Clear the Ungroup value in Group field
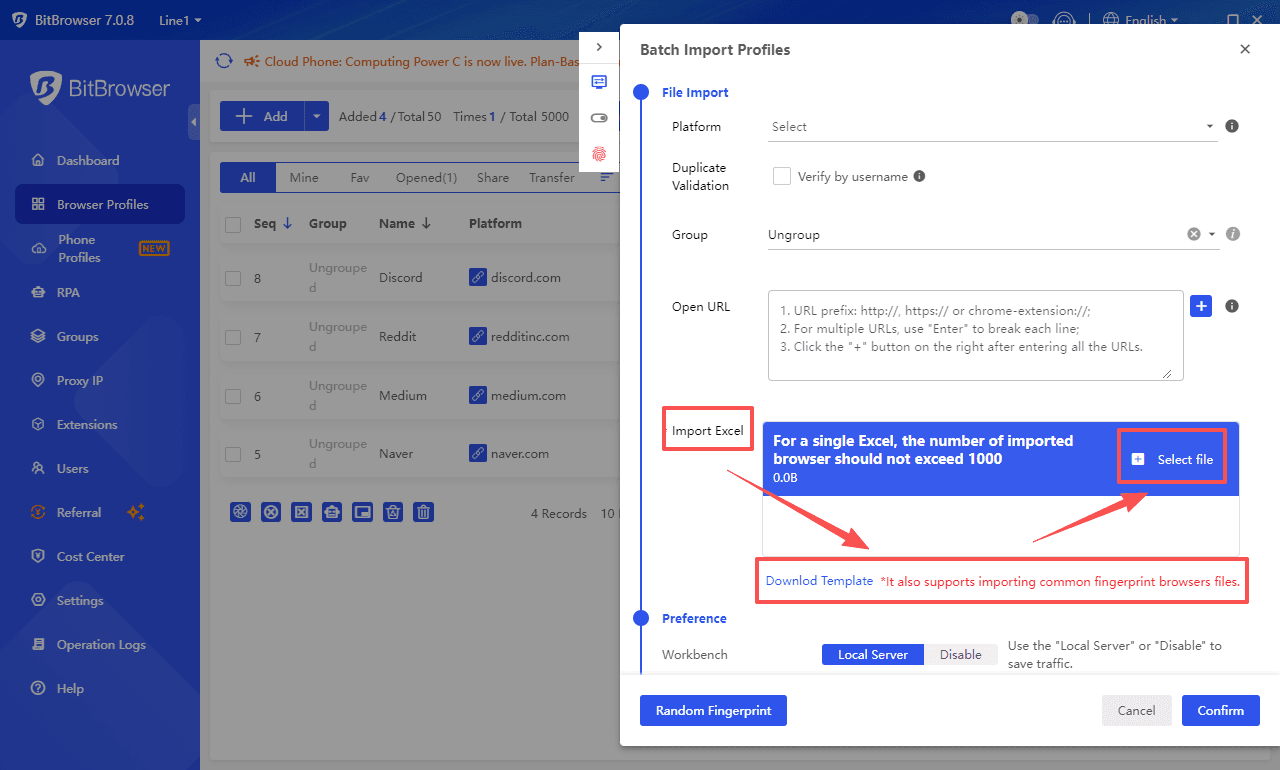Image resolution: width=1280 pixels, height=770 pixels. [x=1193, y=234]
